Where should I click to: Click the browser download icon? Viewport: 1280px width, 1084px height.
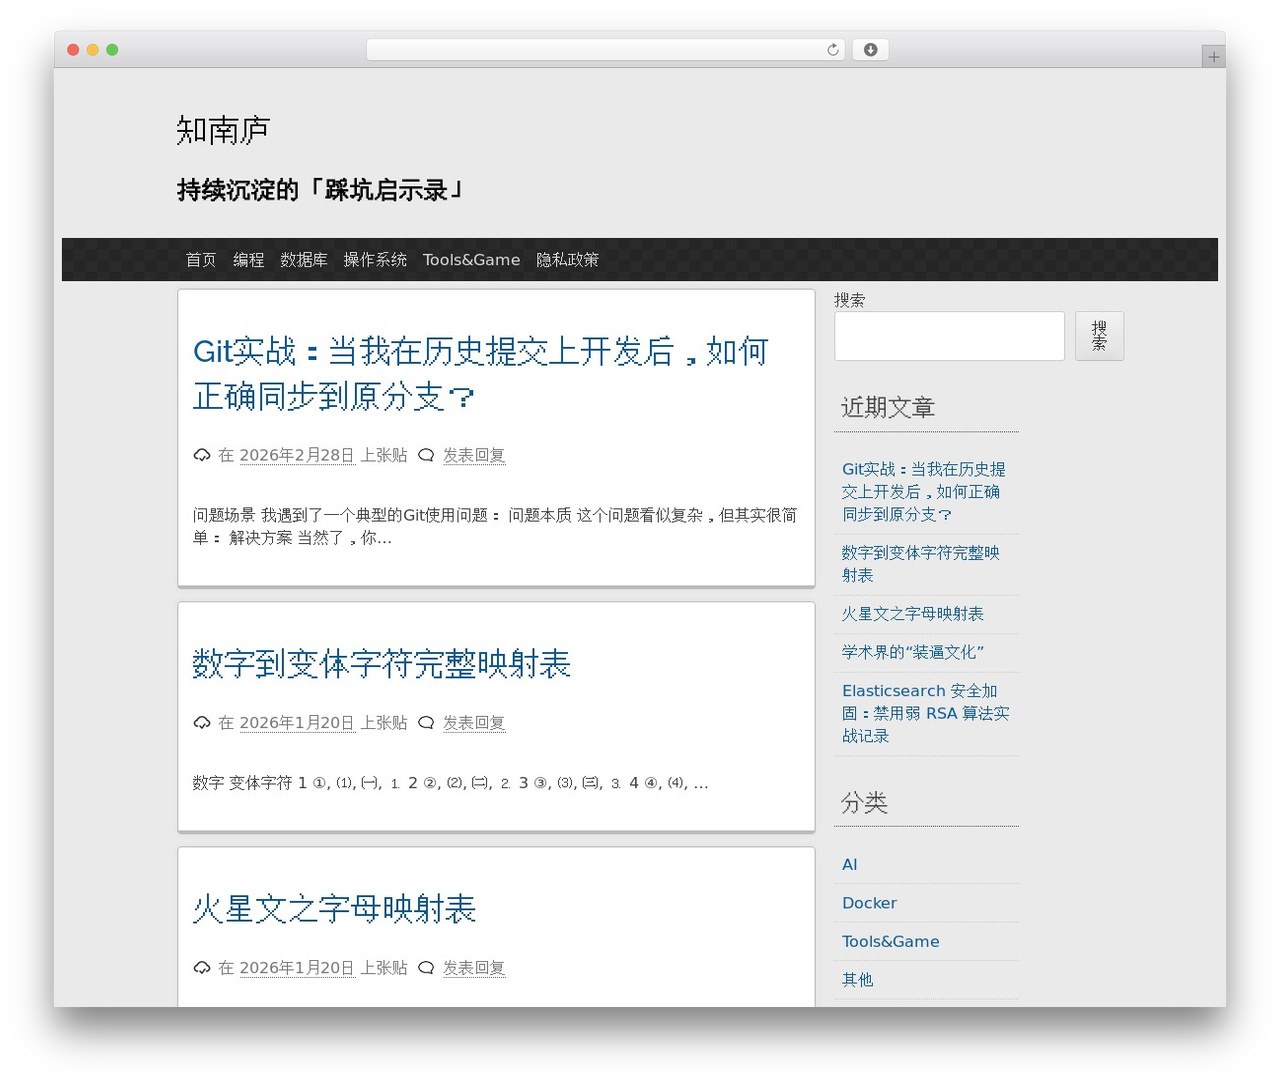click(870, 50)
